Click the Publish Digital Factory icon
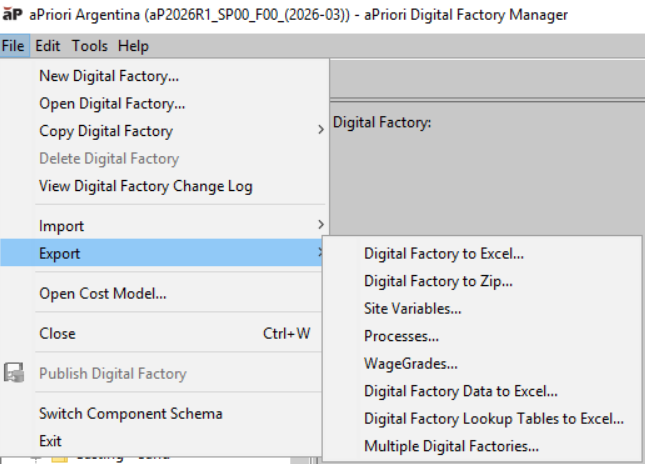645x464 pixels. (x=14, y=373)
